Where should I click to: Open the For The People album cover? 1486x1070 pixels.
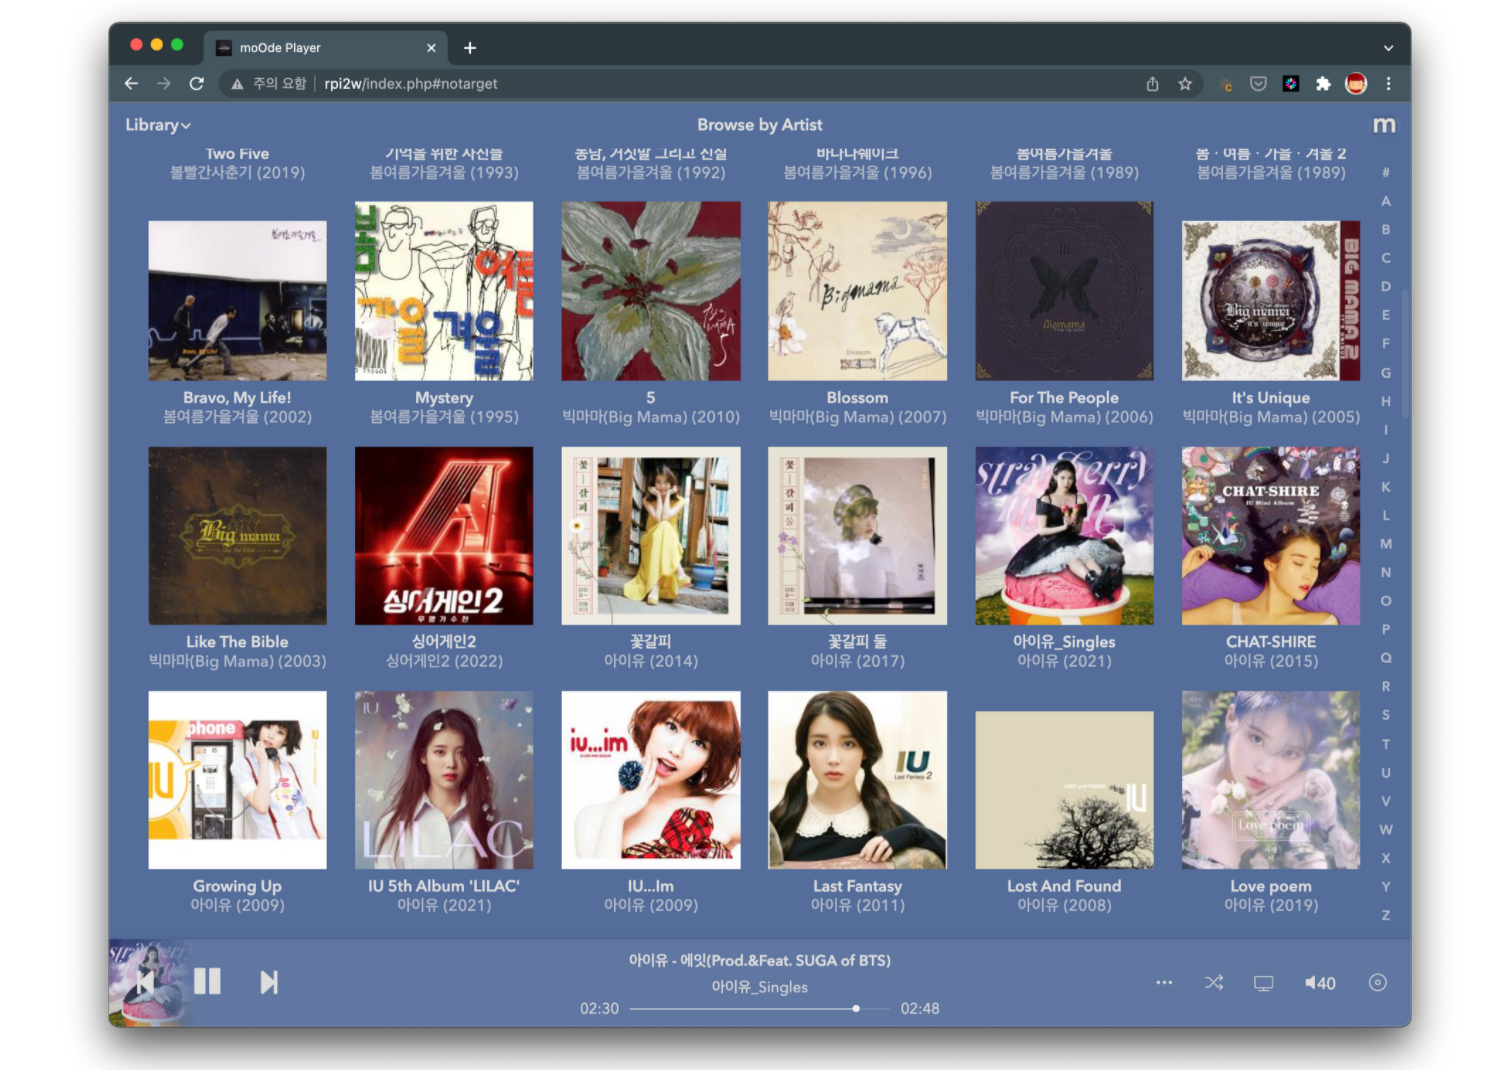(x=1064, y=291)
